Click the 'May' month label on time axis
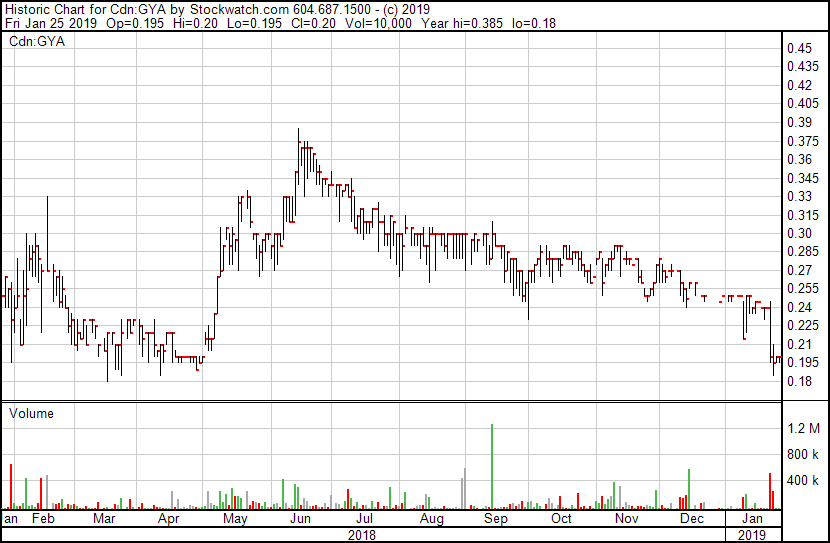The height and width of the screenshot is (543, 830). point(235,519)
